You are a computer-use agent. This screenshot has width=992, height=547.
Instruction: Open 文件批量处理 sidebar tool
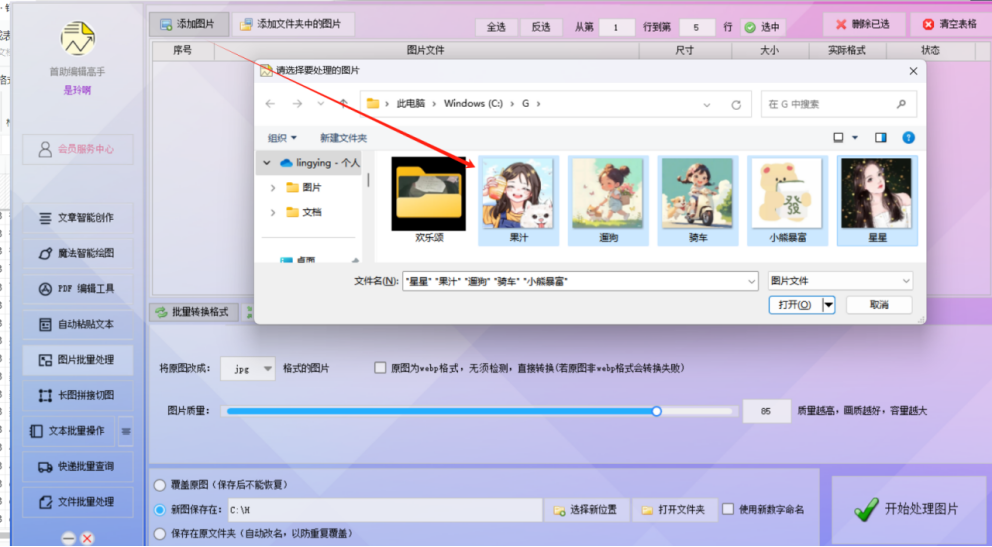point(78,502)
